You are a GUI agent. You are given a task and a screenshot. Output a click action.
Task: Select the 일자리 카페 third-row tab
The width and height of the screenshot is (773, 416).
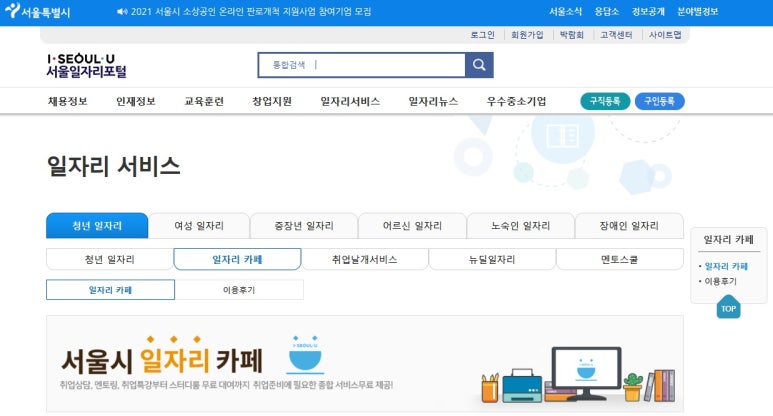(x=110, y=290)
